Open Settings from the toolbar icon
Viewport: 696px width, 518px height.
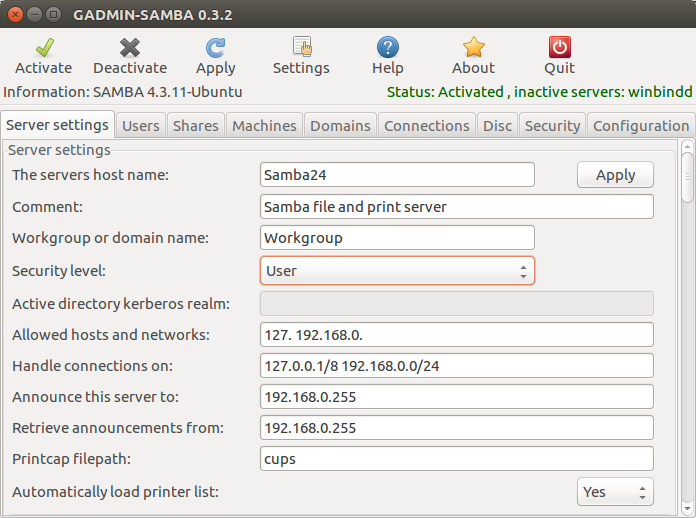click(302, 47)
